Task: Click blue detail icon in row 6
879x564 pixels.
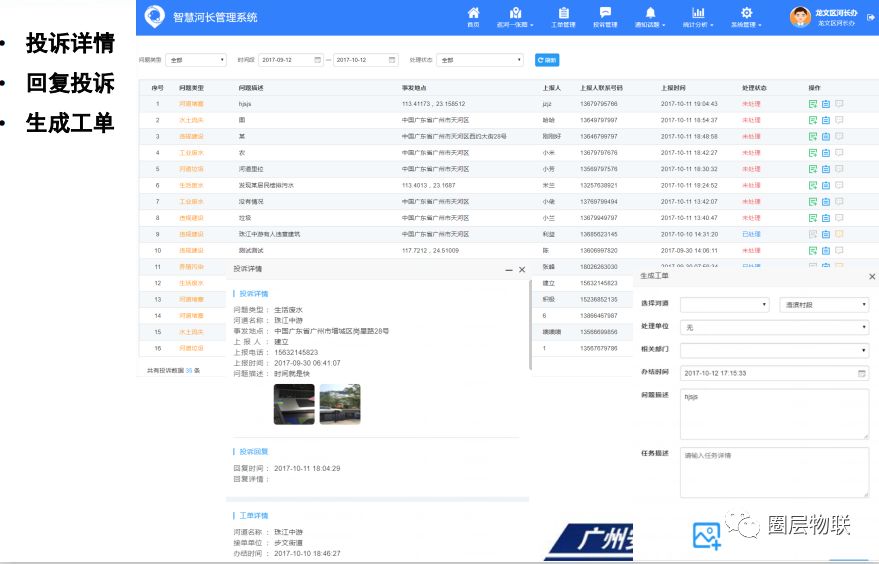Action: [826, 185]
